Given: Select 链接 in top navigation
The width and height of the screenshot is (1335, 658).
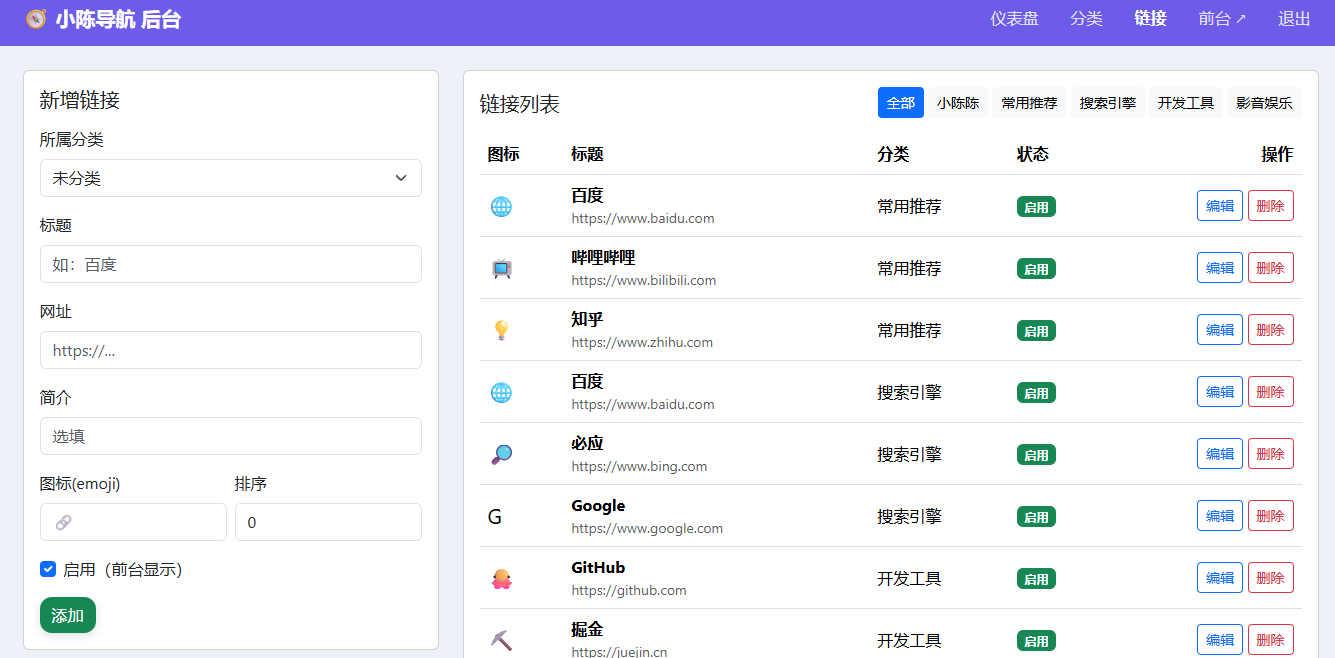Looking at the screenshot, I should coord(1150,19).
